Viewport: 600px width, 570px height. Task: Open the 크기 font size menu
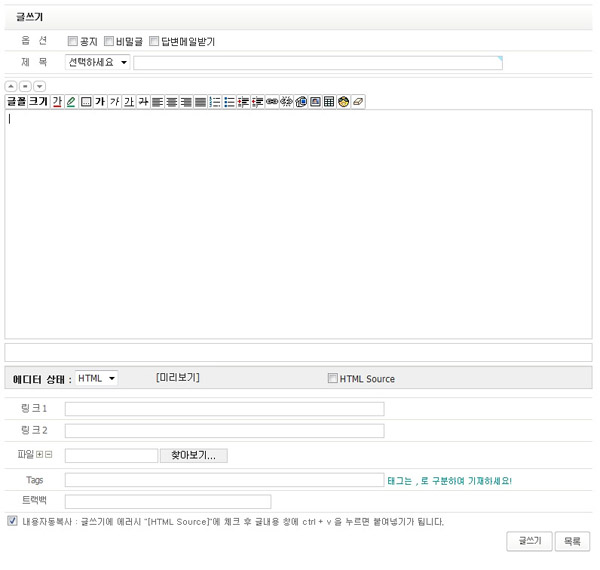click(x=38, y=102)
